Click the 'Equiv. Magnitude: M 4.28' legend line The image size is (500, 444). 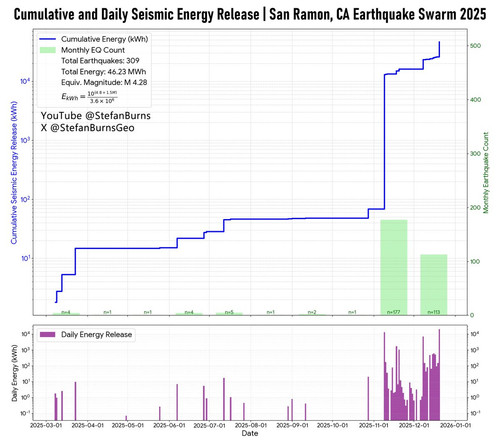[x=104, y=82]
